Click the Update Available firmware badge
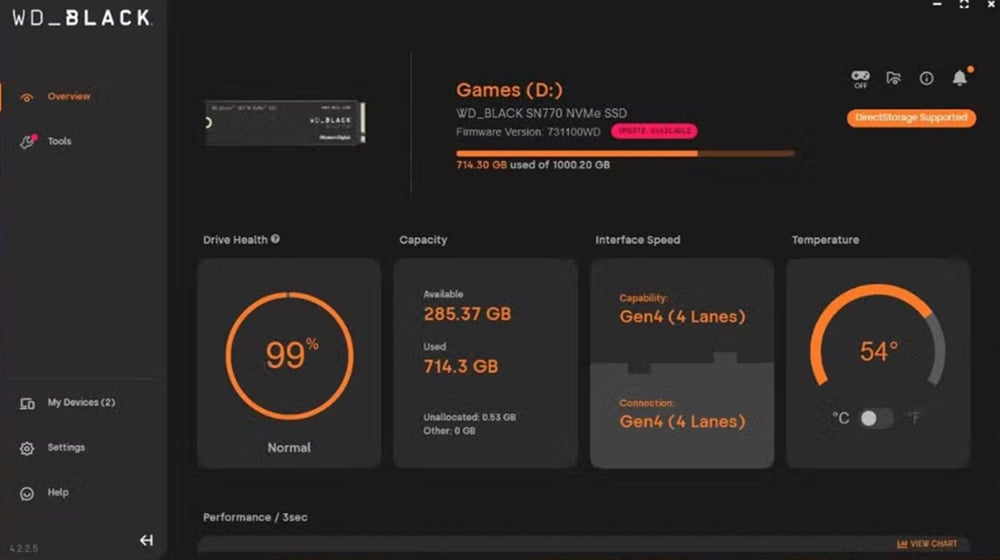Viewport: 1000px width, 560px height. pyautogui.click(x=654, y=131)
